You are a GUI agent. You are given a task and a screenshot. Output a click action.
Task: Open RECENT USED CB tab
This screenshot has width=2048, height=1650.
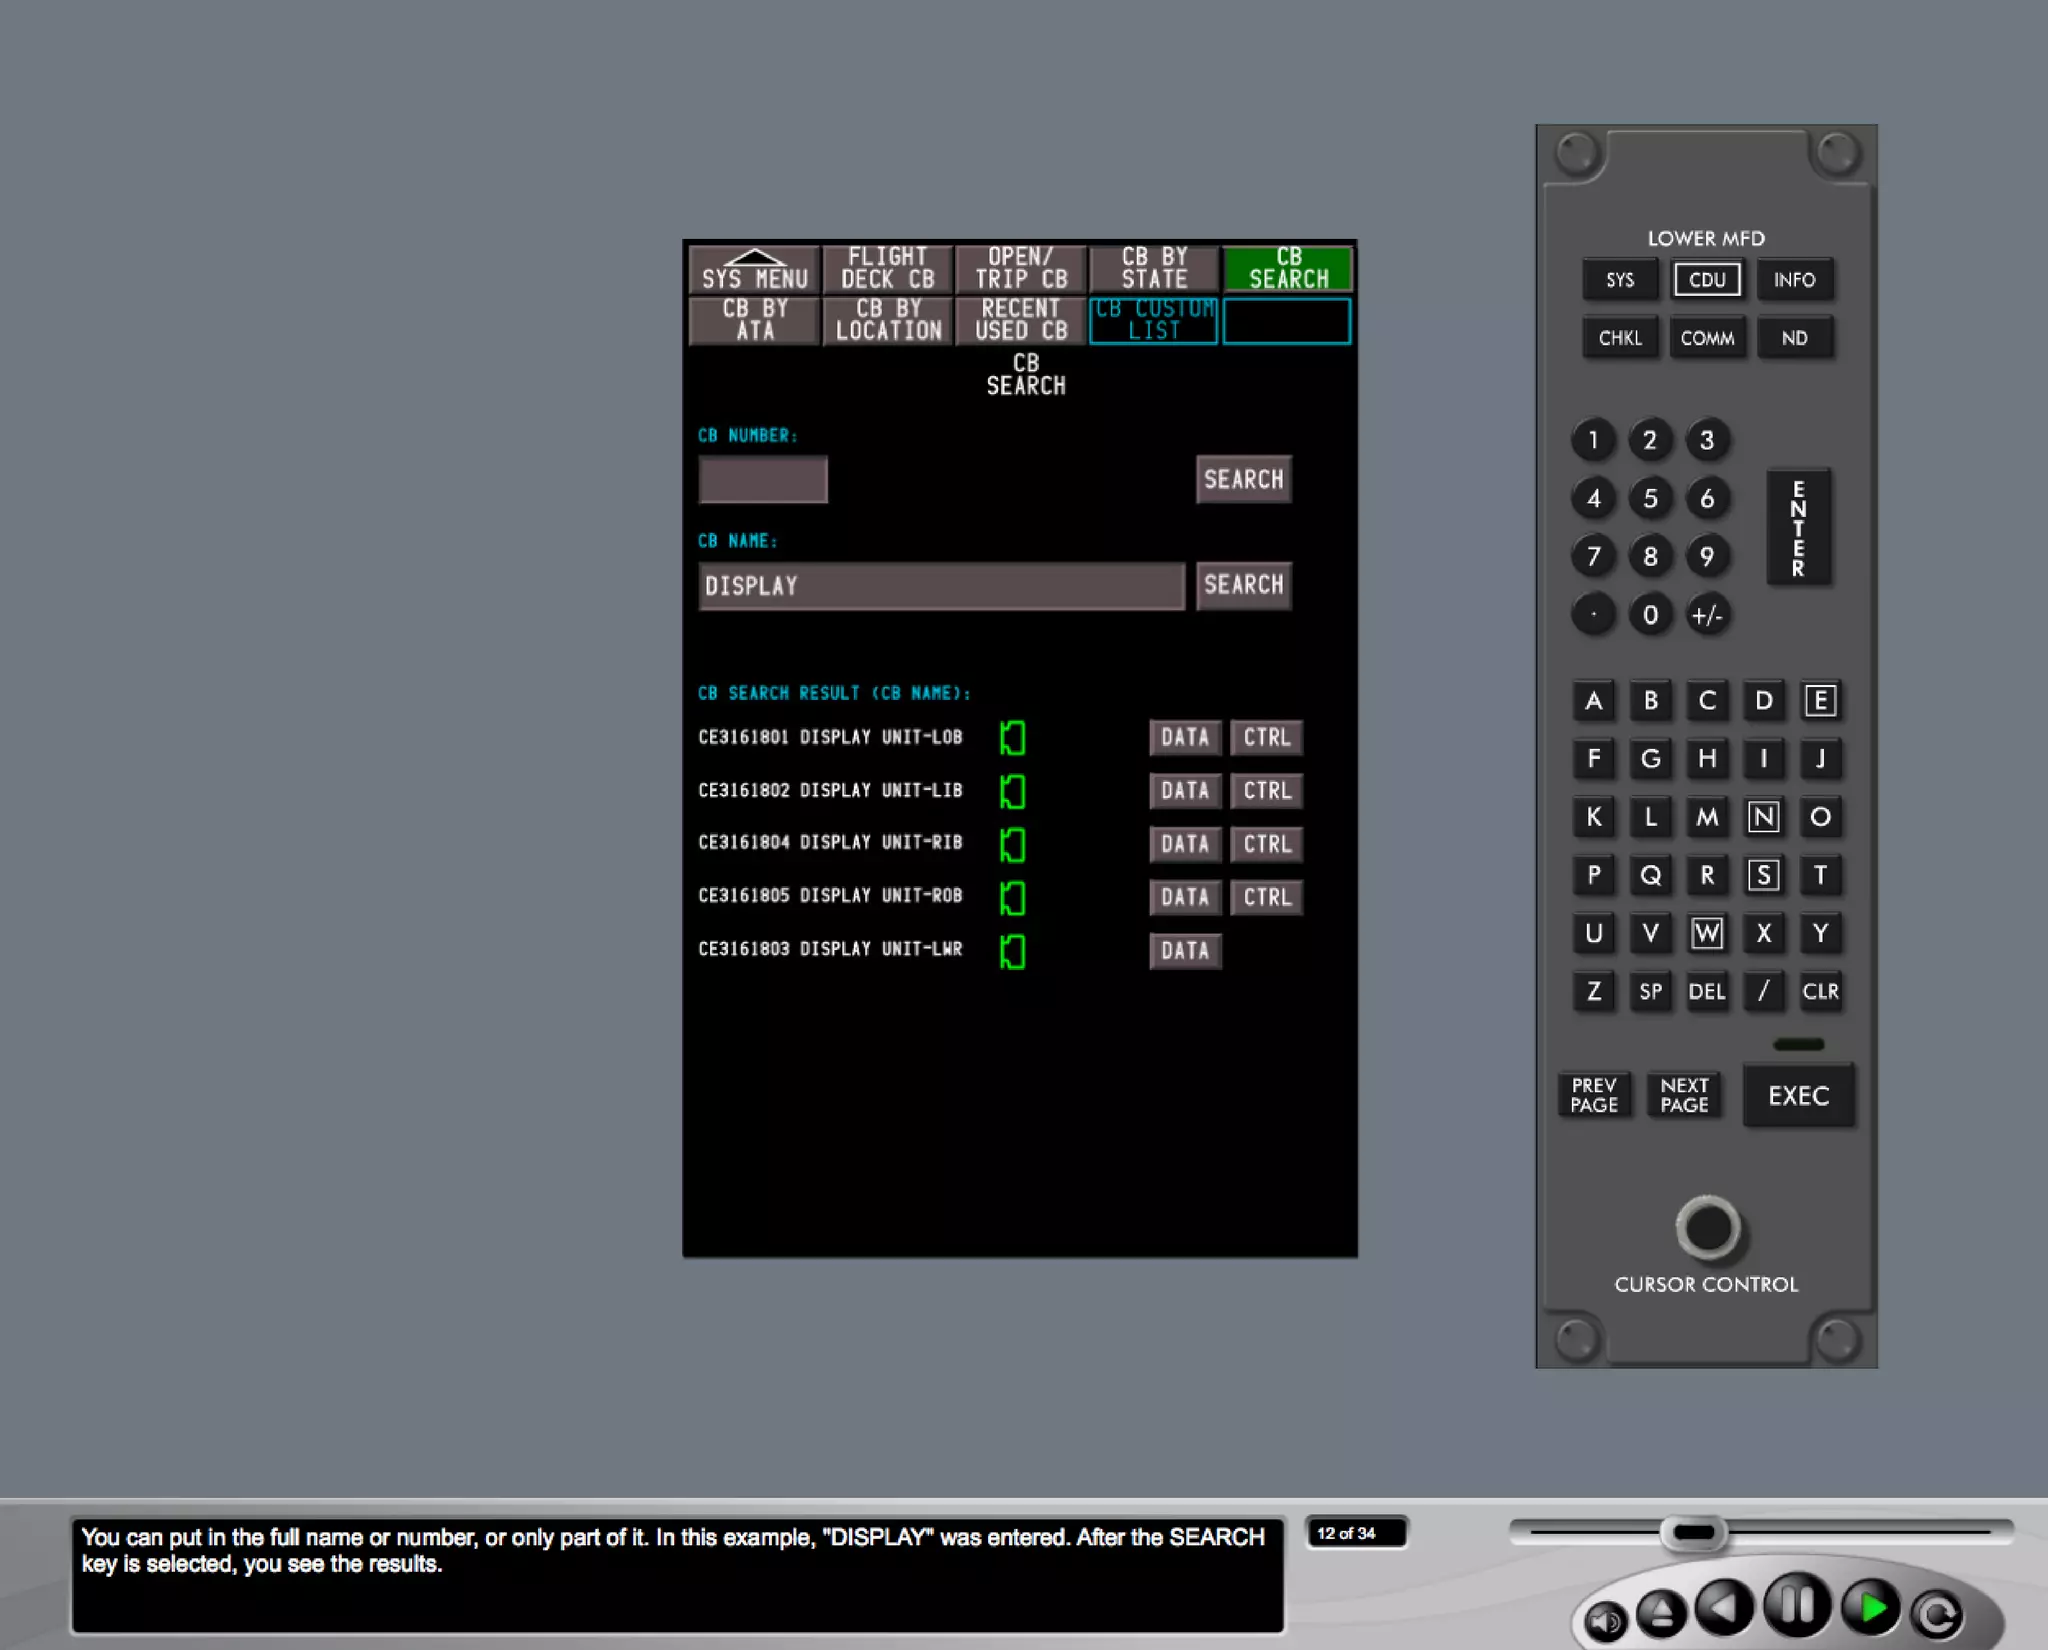1021,320
